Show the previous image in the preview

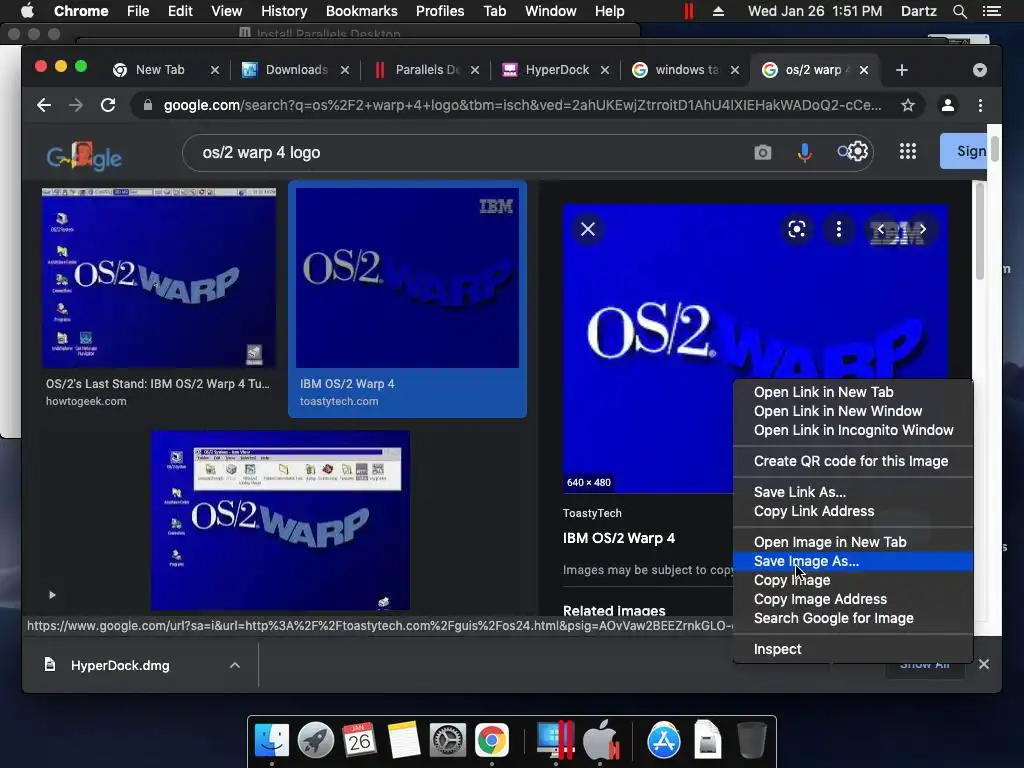point(881,229)
